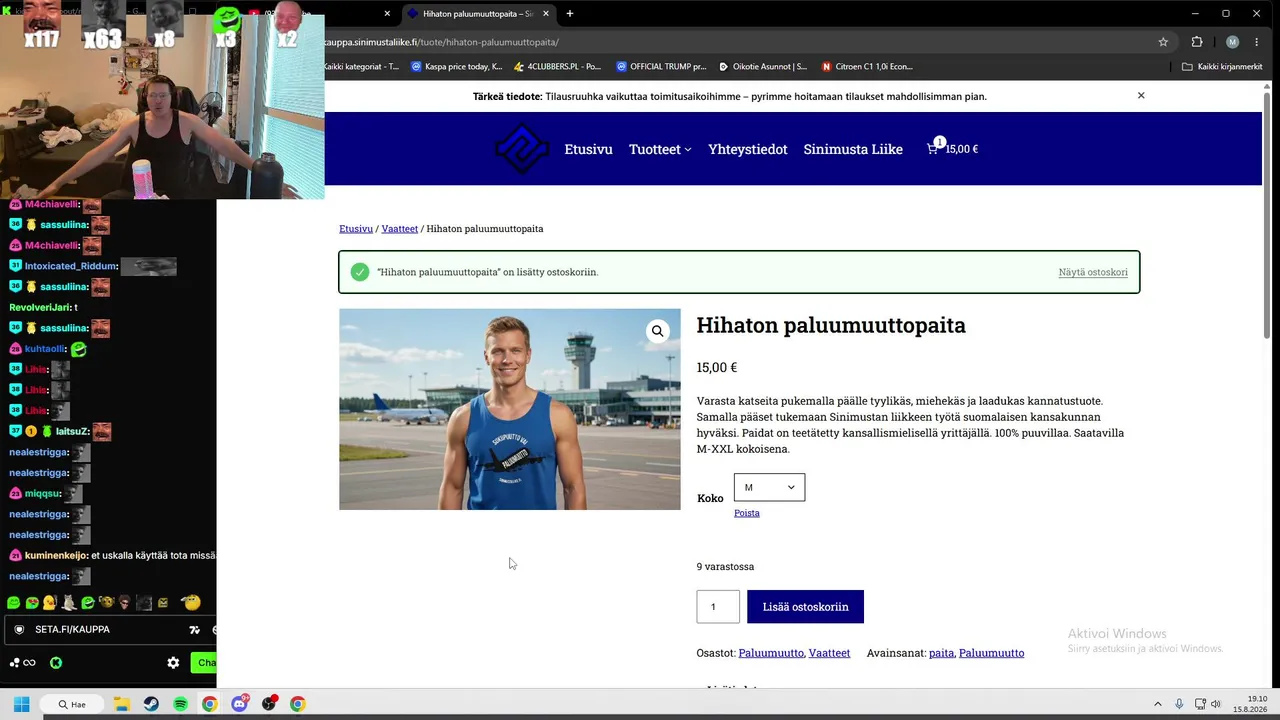Image resolution: width=1280 pixels, height=720 pixels.
Task: Open Sinimusta Liike menu item
Action: (853, 149)
